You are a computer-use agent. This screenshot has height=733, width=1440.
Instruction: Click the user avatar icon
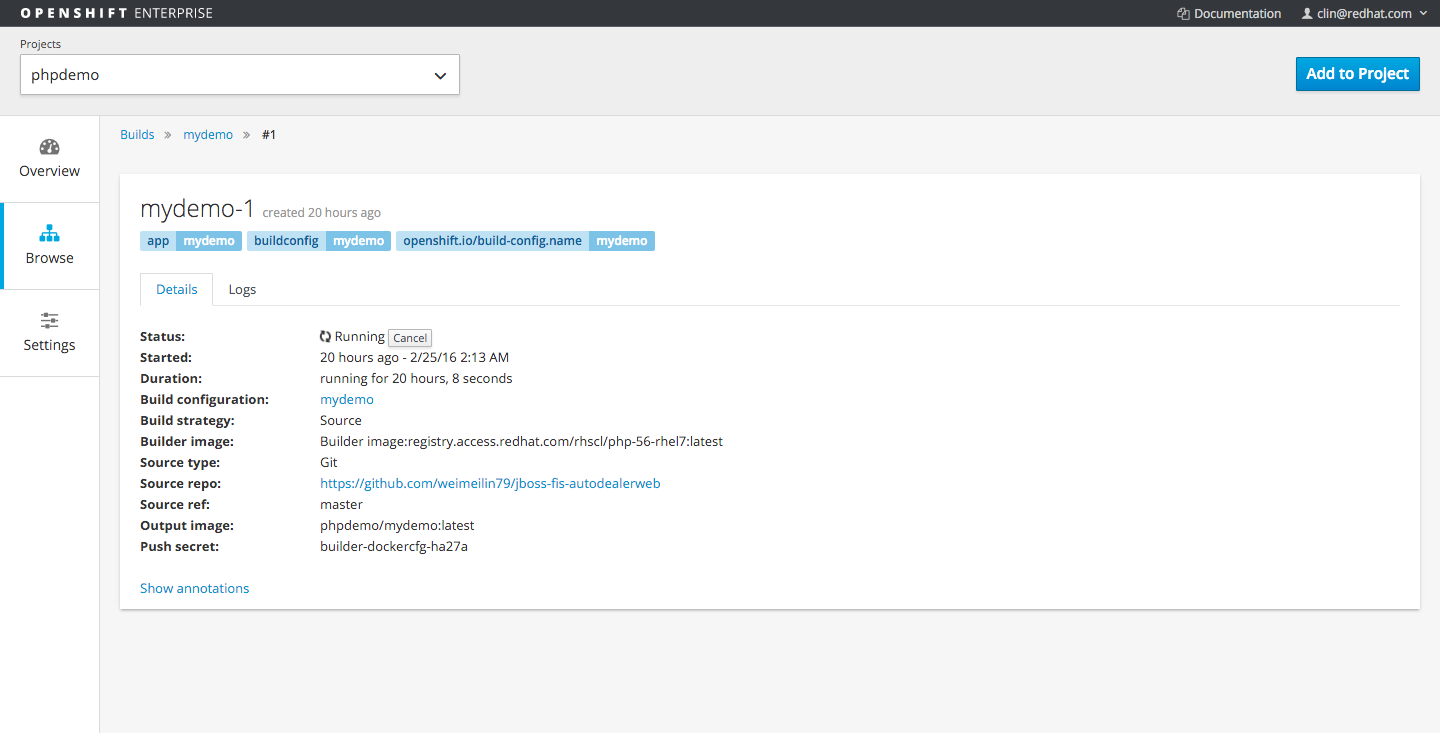[x=1306, y=14]
